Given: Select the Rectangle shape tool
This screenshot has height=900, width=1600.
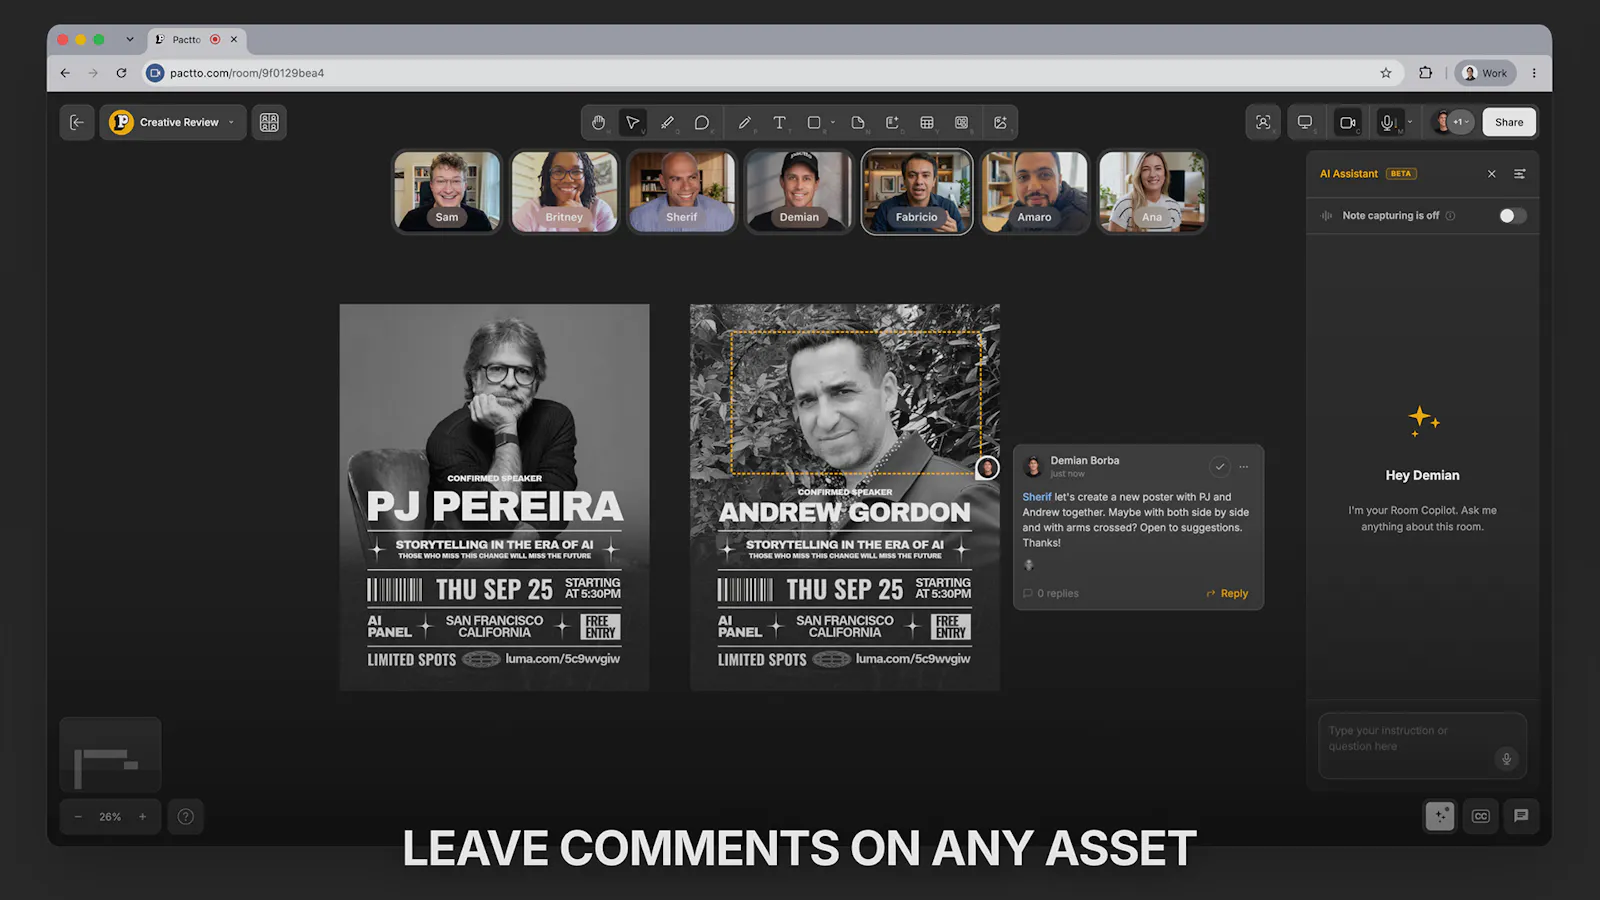Looking at the screenshot, I should pos(814,122).
